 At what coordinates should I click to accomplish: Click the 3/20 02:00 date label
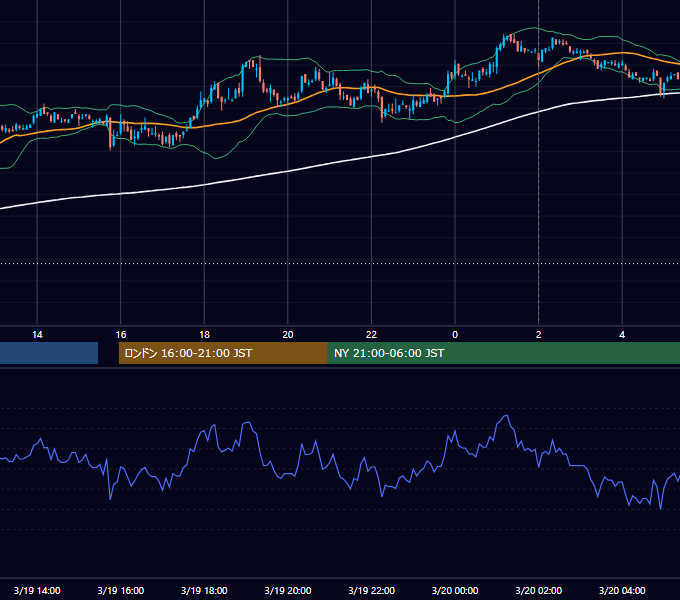[539, 590]
